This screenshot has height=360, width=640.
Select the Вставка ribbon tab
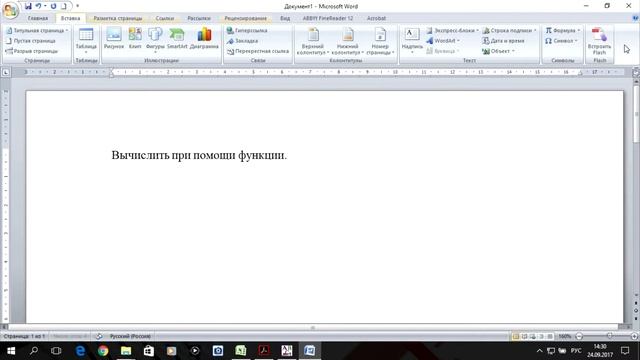tap(71, 18)
